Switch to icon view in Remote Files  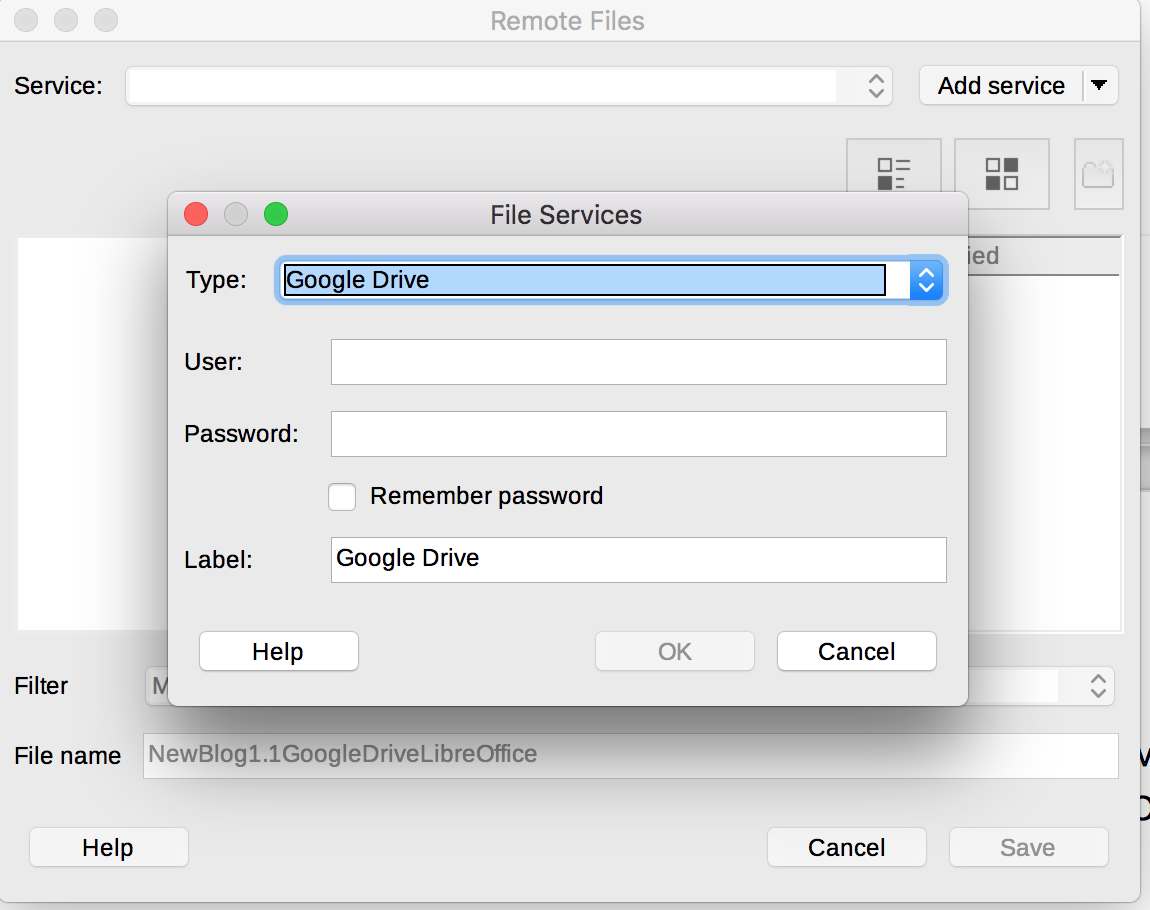click(1001, 173)
